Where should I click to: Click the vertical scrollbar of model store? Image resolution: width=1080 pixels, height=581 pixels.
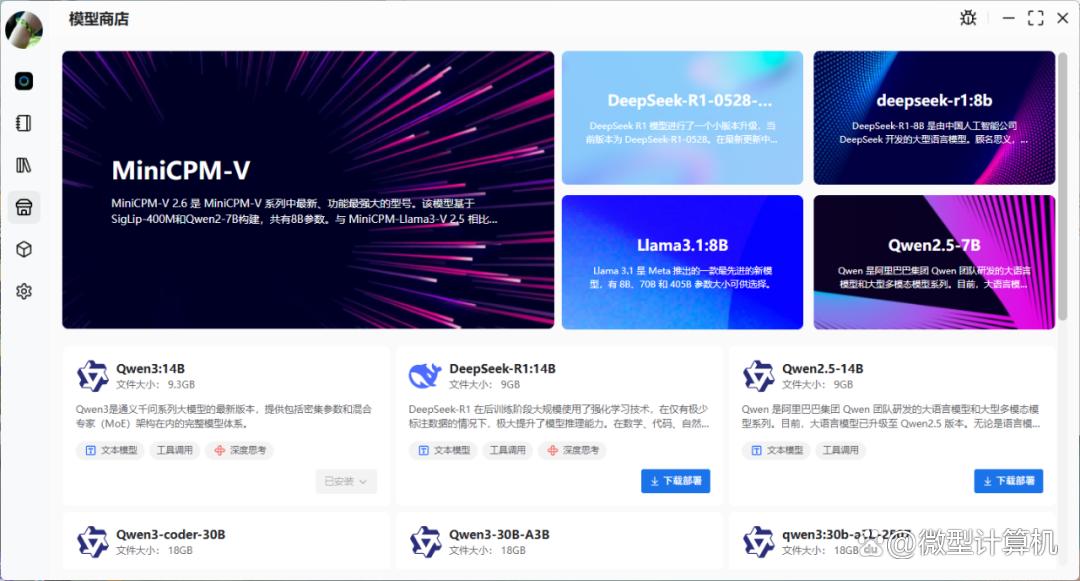click(x=1063, y=186)
